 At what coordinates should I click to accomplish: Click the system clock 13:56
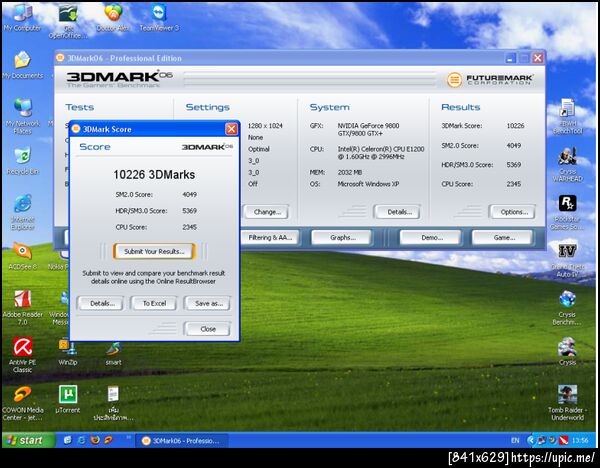pyautogui.click(x=580, y=440)
